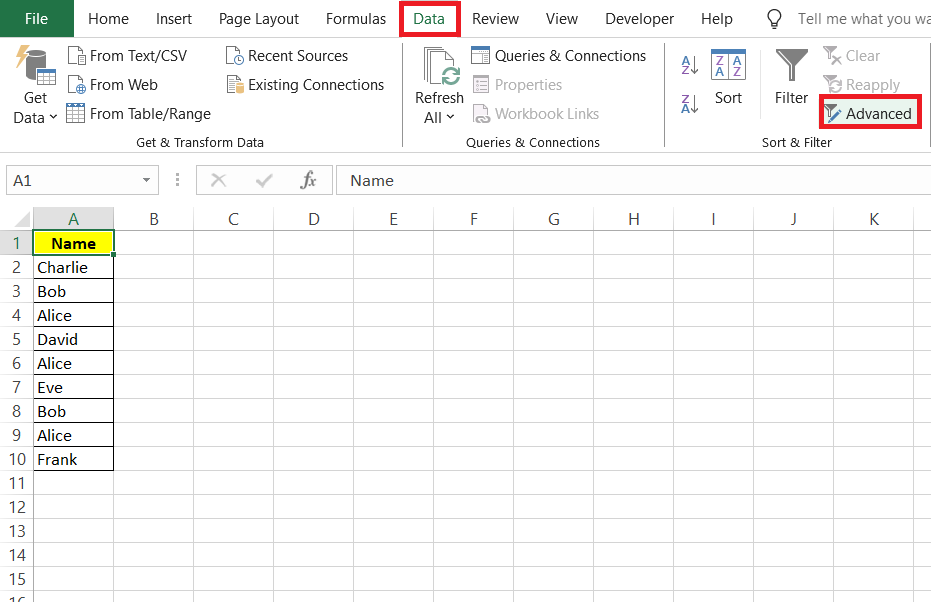The image size is (931, 602).
Task: Open data range Properties
Action: pyautogui.click(x=517, y=85)
